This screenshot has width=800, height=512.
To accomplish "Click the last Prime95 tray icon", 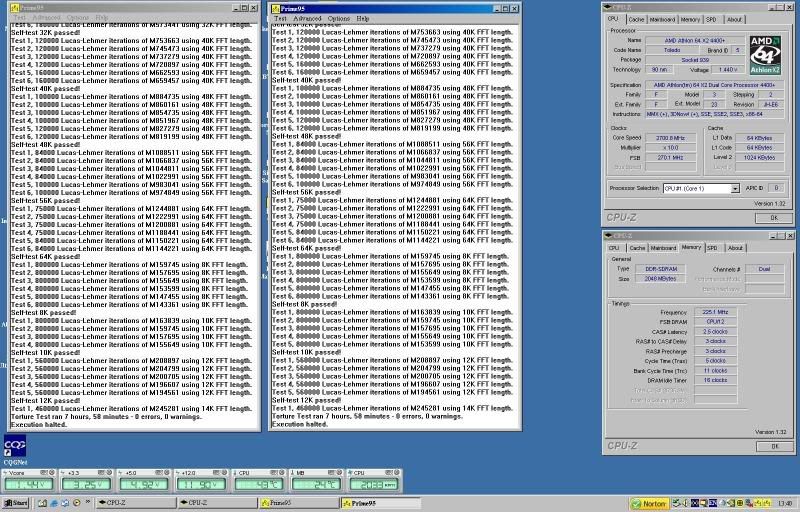I will pos(767,503).
